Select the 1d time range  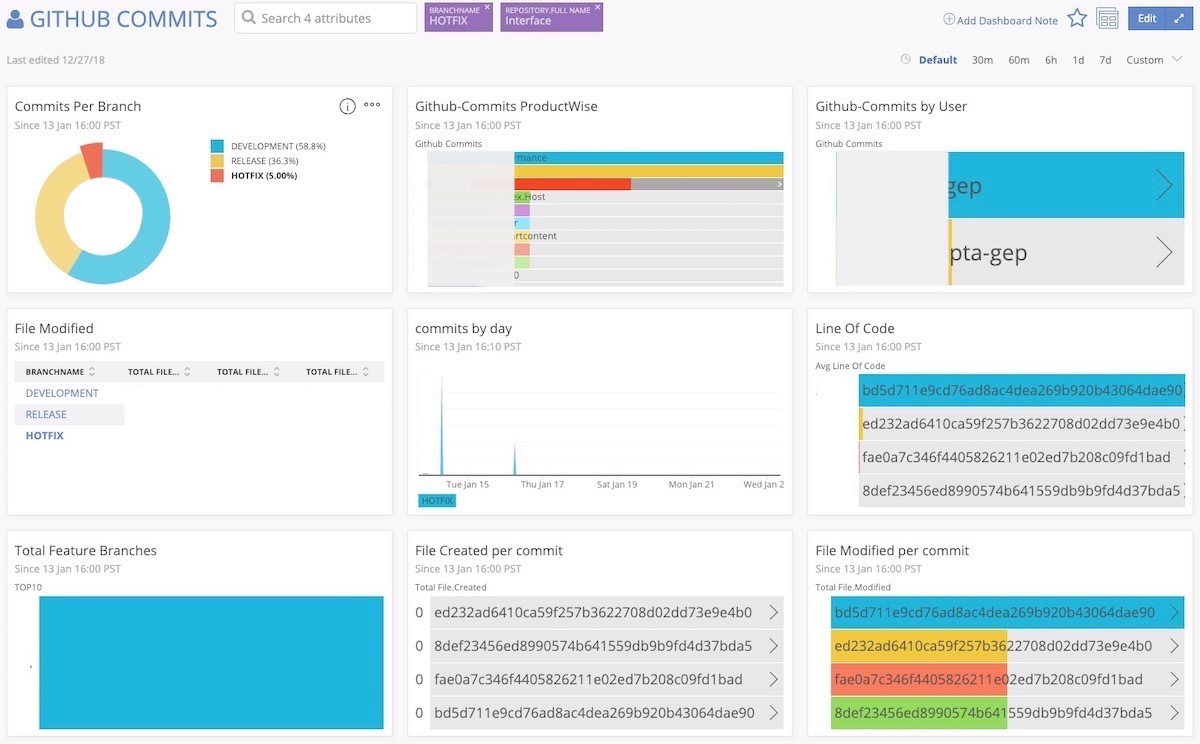pos(1078,60)
